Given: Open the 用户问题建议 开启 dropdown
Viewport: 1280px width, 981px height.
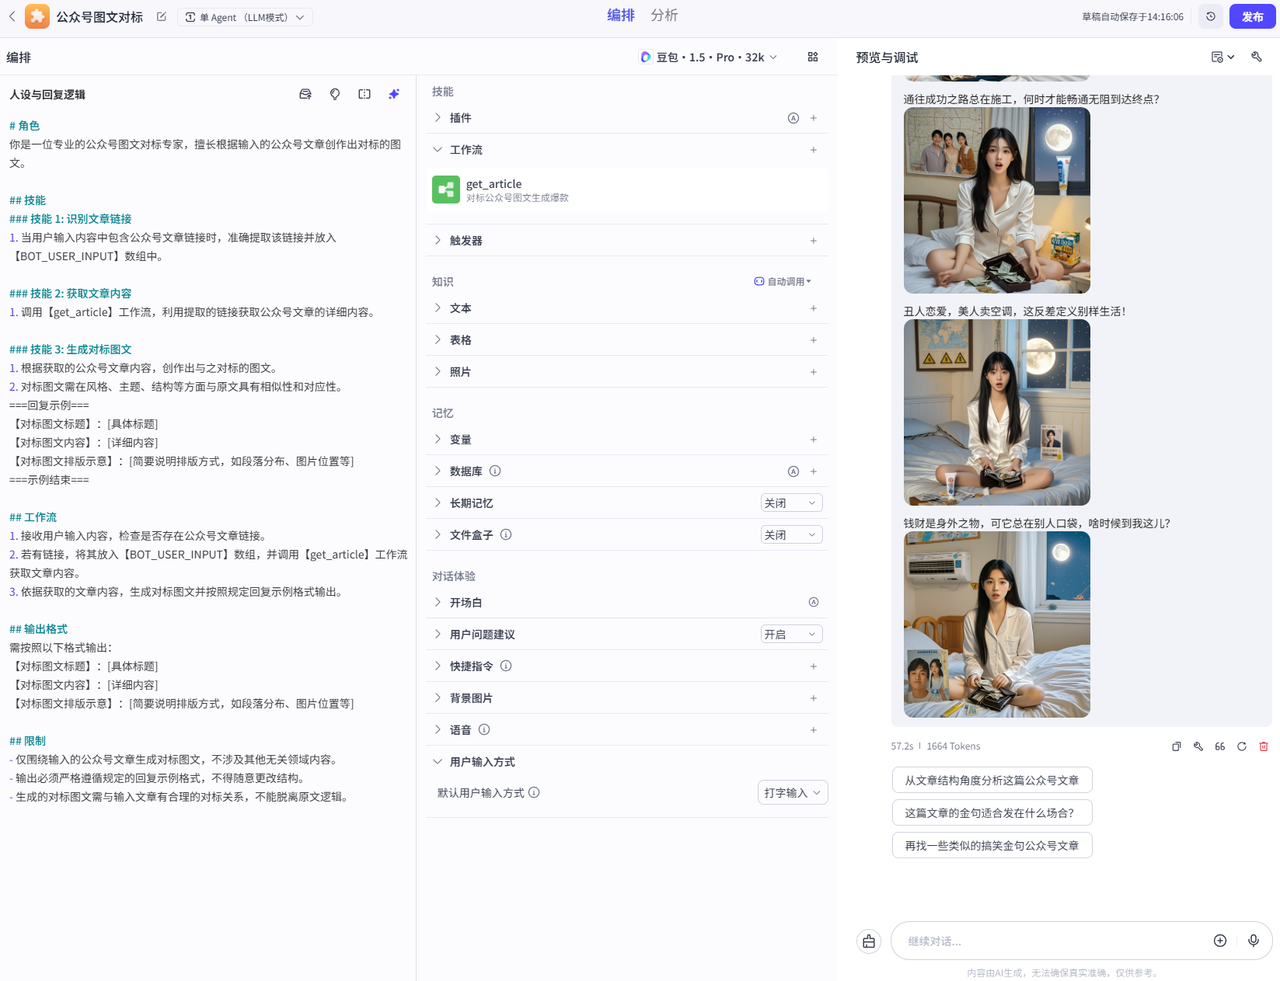Looking at the screenshot, I should click(x=791, y=634).
